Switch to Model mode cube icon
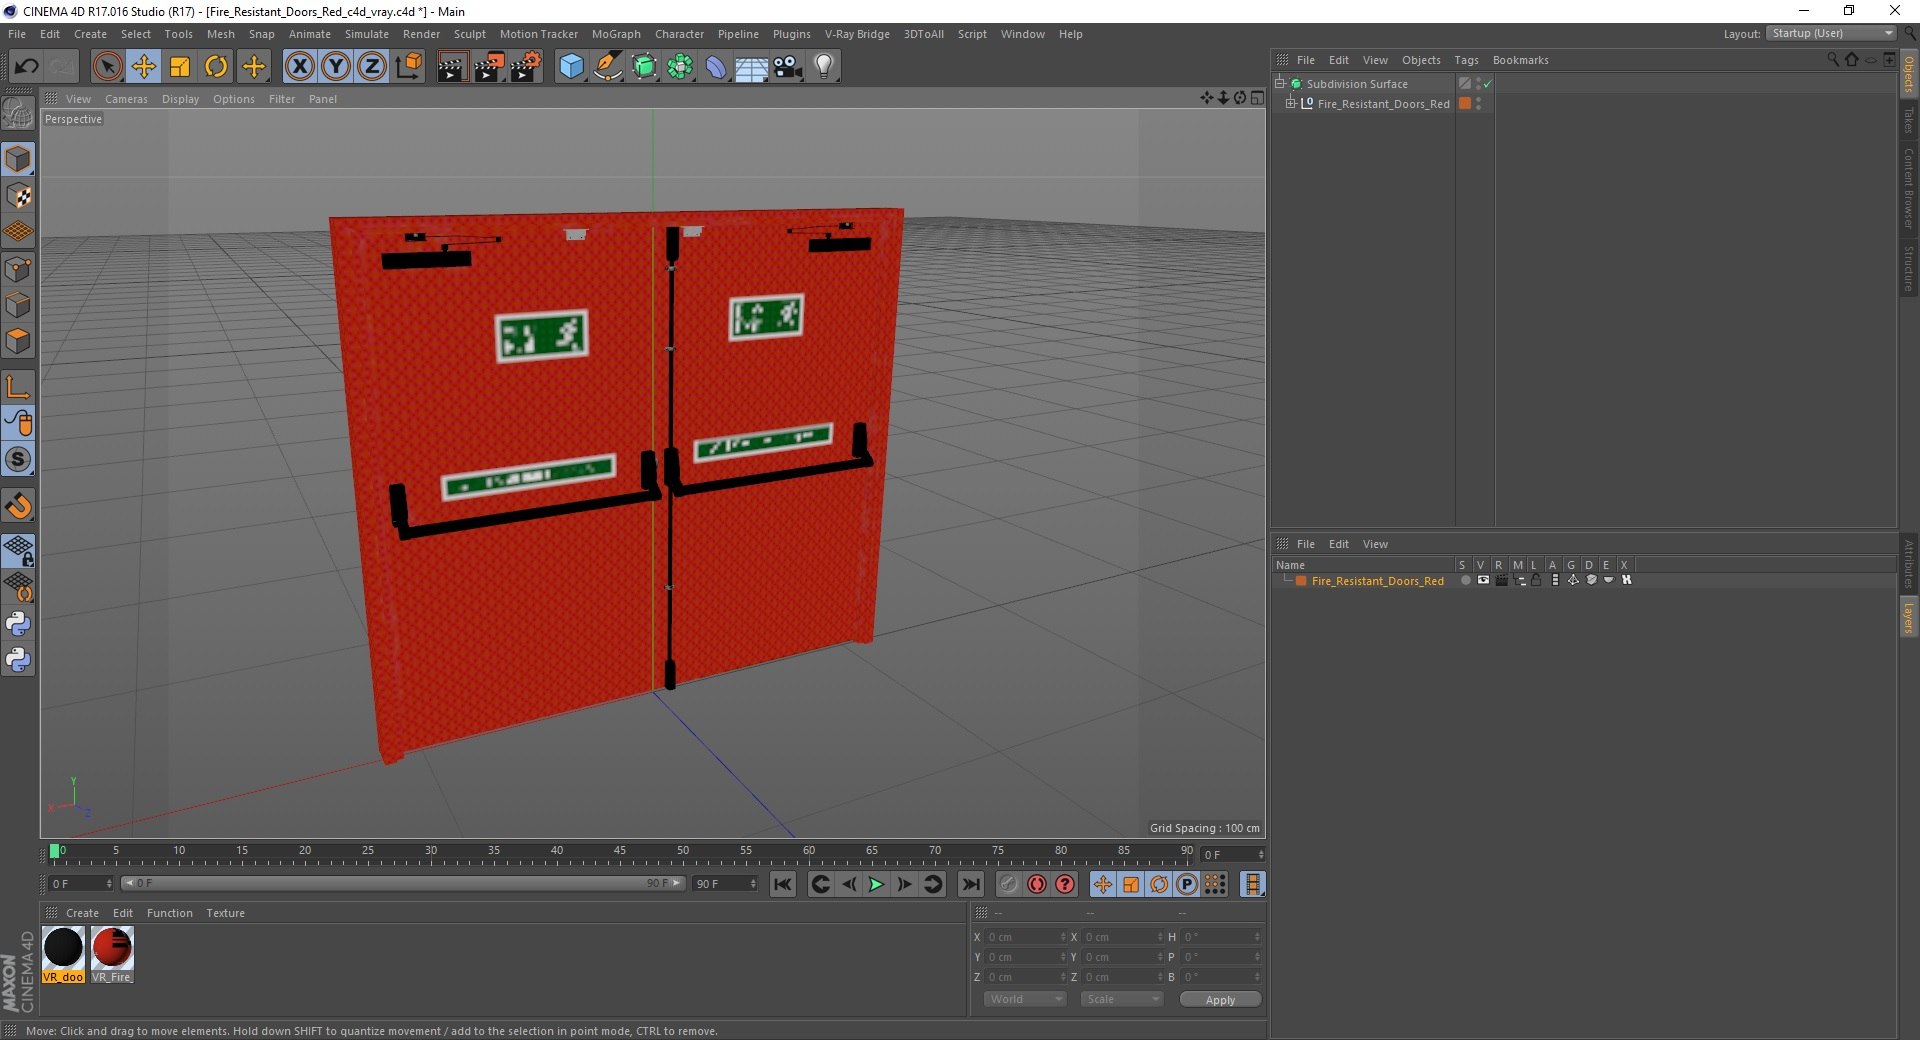The width and height of the screenshot is (1920, 1040). (18, 159)
